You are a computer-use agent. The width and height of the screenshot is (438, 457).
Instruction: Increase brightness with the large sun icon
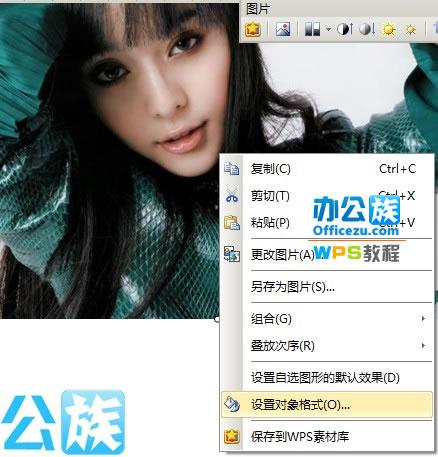[389, 29]
